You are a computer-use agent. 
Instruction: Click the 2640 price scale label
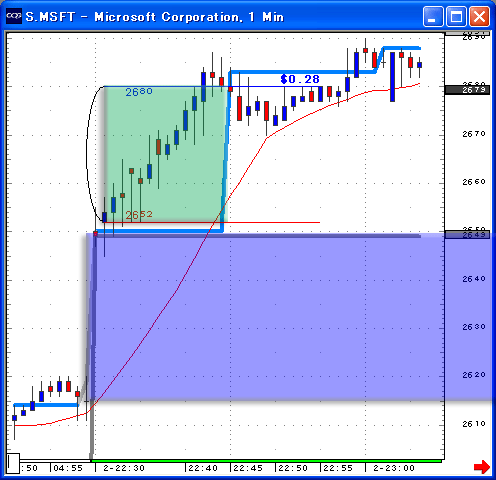pos(474,279)
